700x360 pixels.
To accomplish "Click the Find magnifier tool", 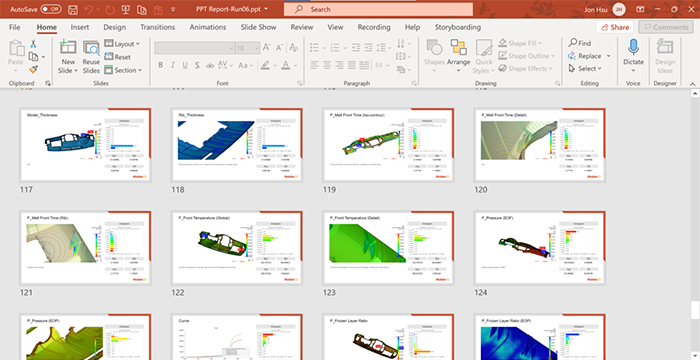I will point(580,43).
